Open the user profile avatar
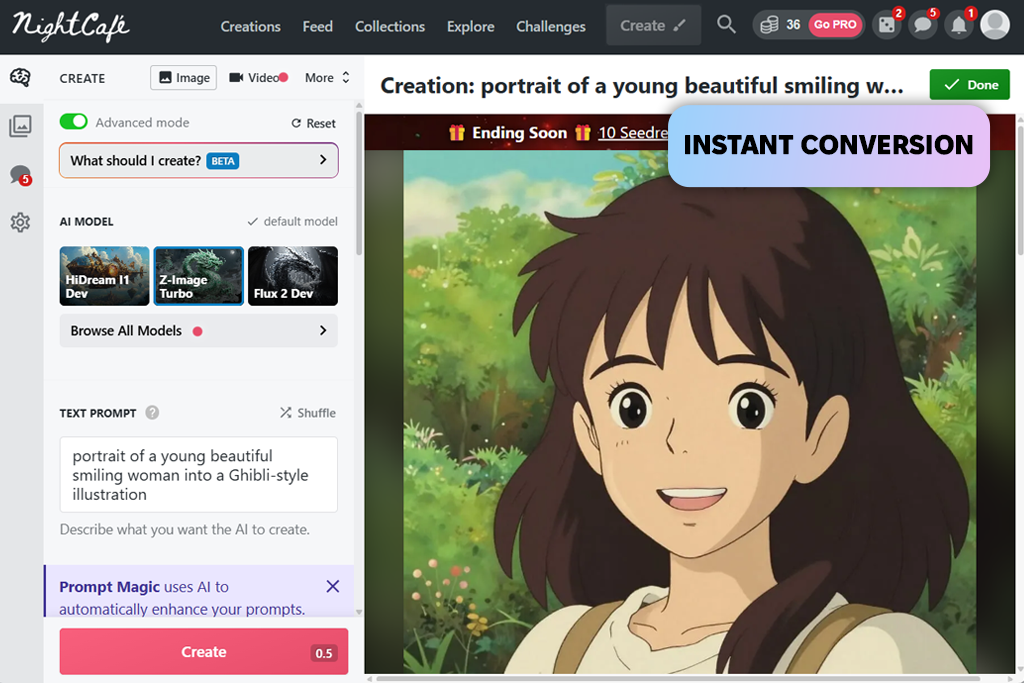This screenshot has width=1024, height=683. pyautogui.click(x=995, y=25)
